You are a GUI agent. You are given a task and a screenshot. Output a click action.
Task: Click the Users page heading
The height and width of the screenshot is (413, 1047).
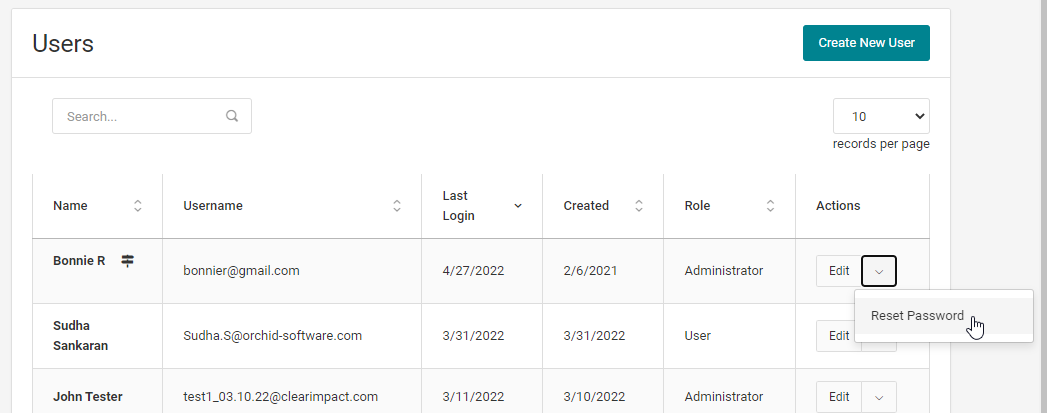[x=63, y=43]
